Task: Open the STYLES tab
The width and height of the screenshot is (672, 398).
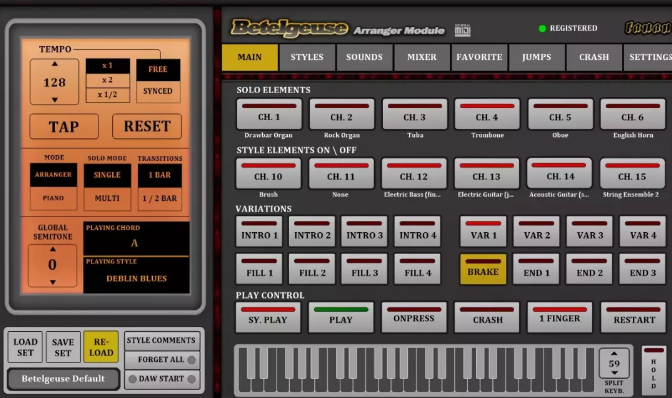Action: (307, 57)
